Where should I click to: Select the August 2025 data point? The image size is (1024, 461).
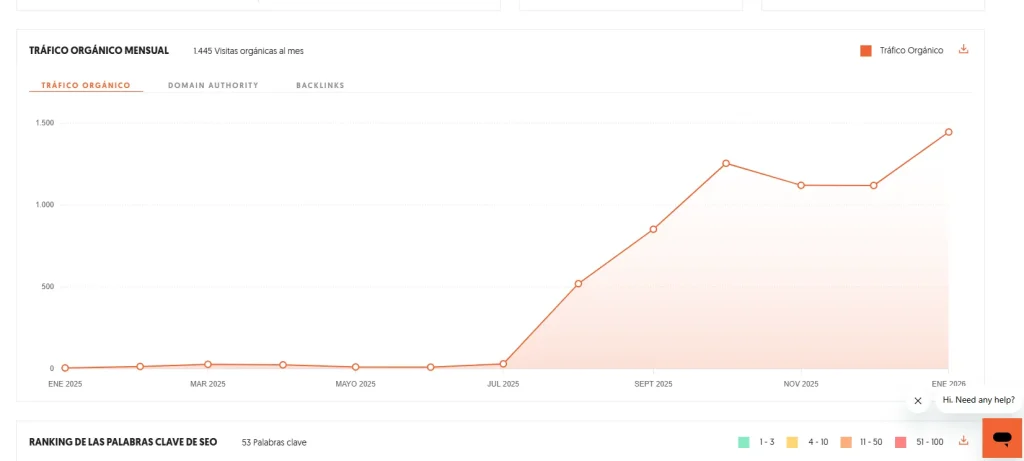[x=578, y=284]
